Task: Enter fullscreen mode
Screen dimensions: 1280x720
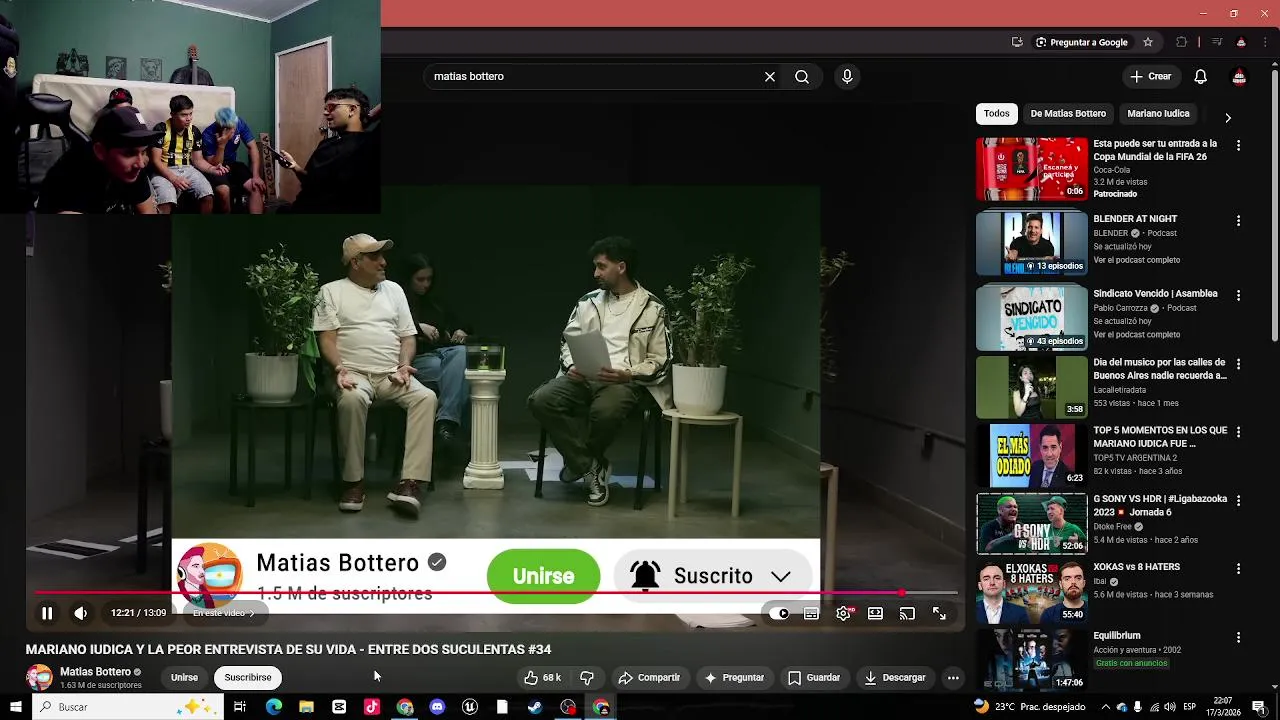Action: [x=939, y=613]
